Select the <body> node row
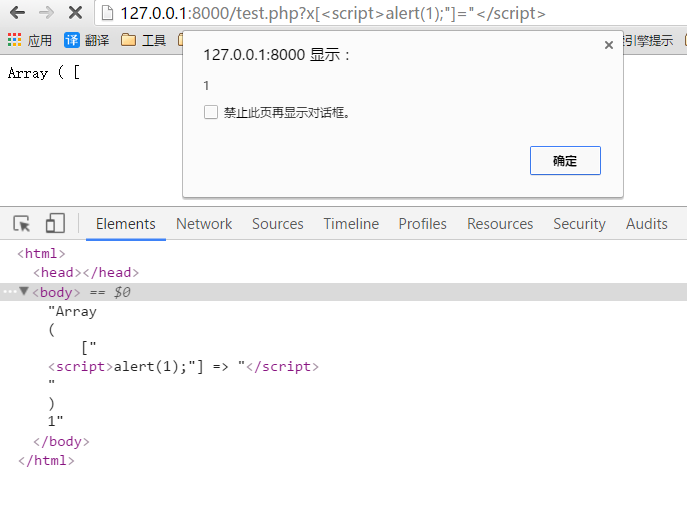The image size is (687, 508). 344,292
